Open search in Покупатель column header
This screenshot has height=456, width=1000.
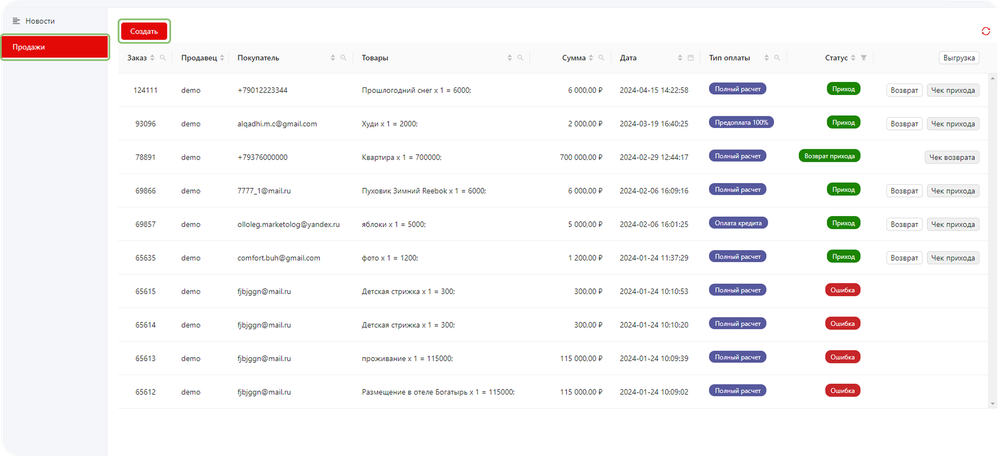tap(343, 58)
